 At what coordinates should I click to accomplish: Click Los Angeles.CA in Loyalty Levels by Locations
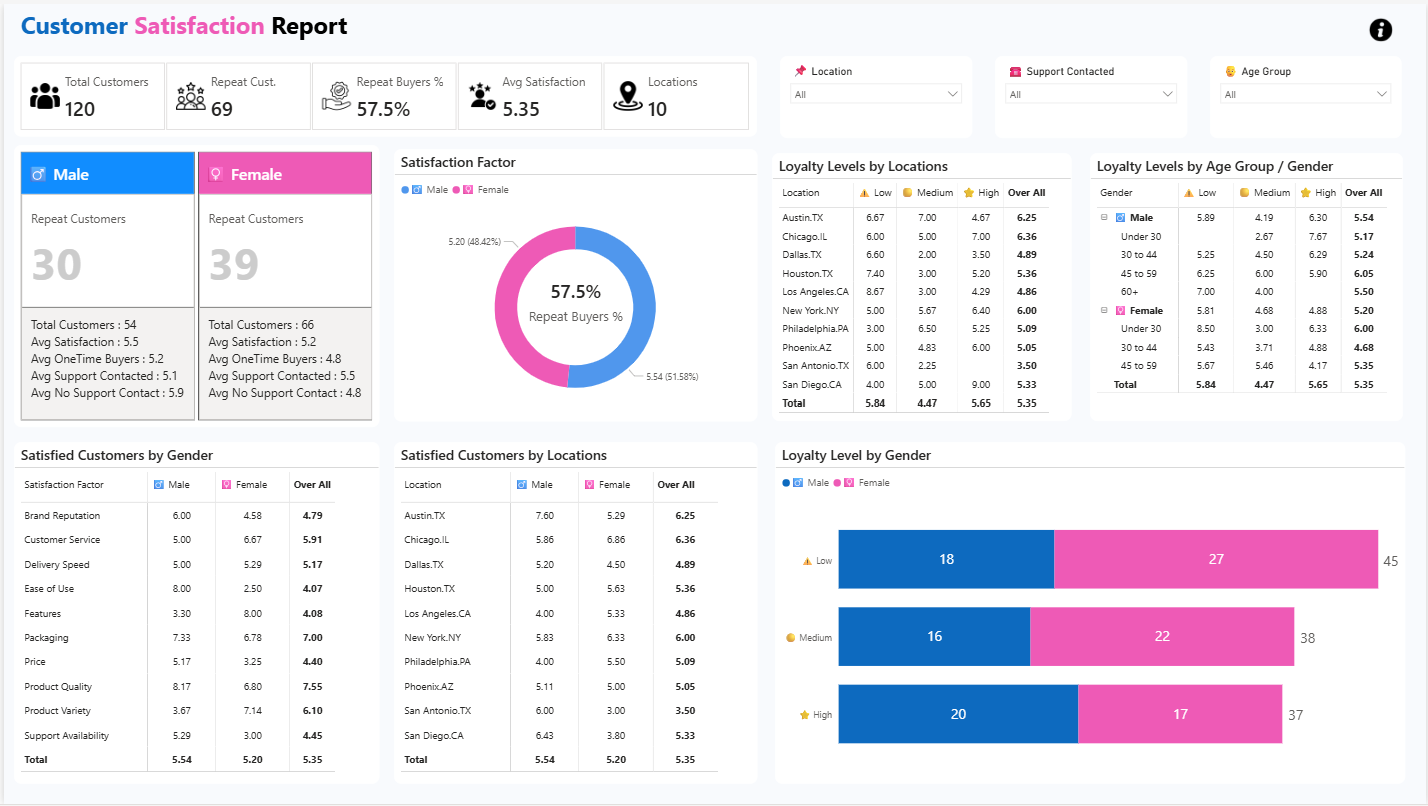tap(913, 292)
